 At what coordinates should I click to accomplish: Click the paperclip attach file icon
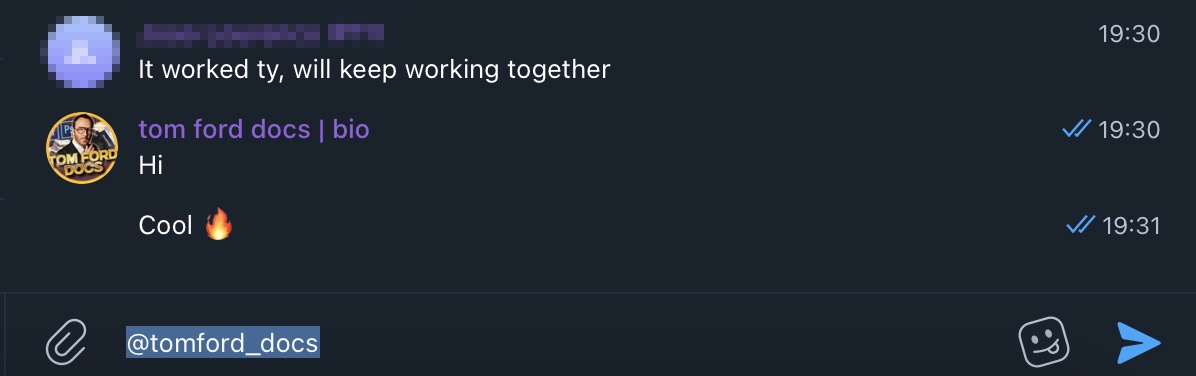coord(66,342)
